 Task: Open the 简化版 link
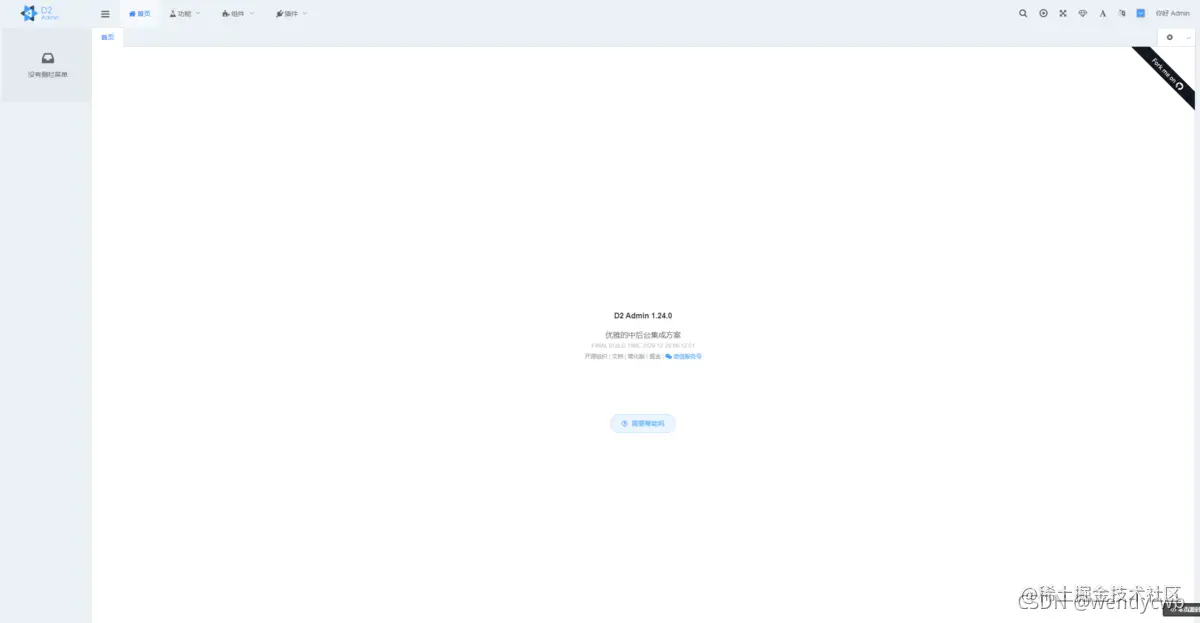click(636, 356)
